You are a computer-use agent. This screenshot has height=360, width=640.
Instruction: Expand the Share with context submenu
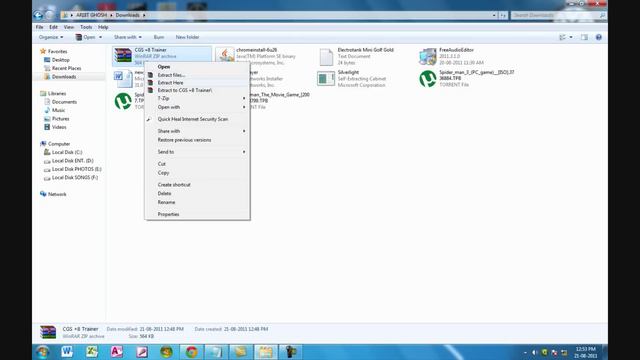[x=198, y=131]
